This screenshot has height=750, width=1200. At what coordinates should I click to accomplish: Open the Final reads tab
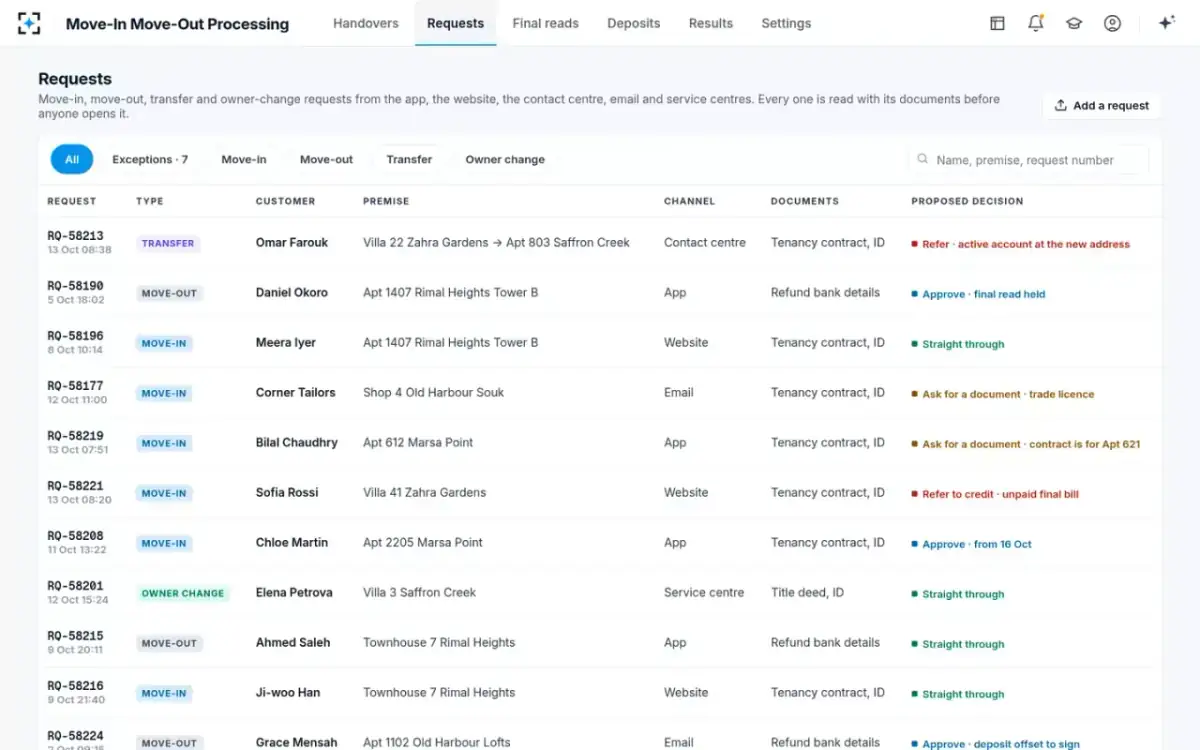tap(545, 23)
